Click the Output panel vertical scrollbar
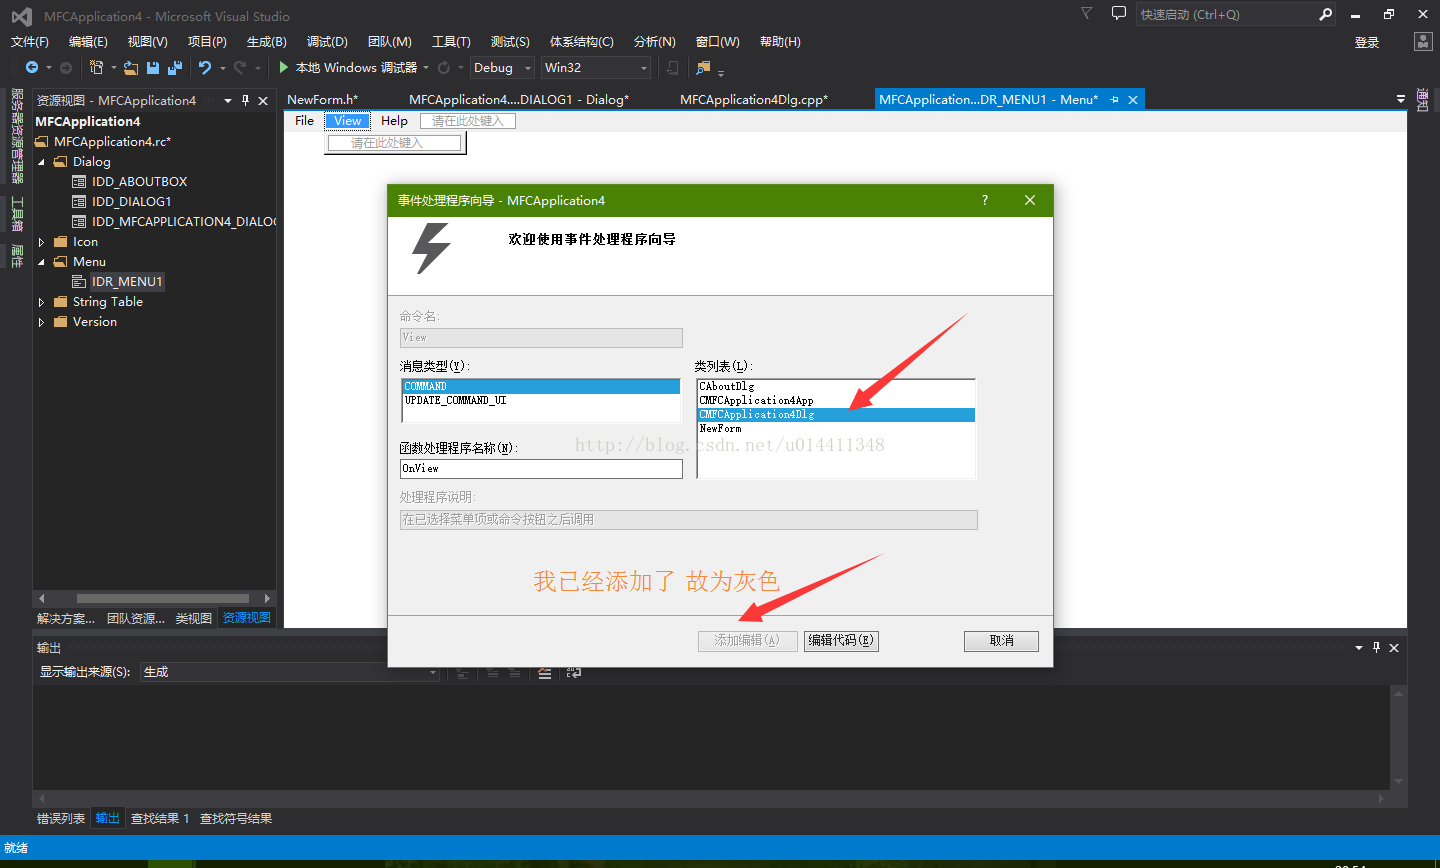The height and width of the screenshot is (868, 1440). (1398, 736)
